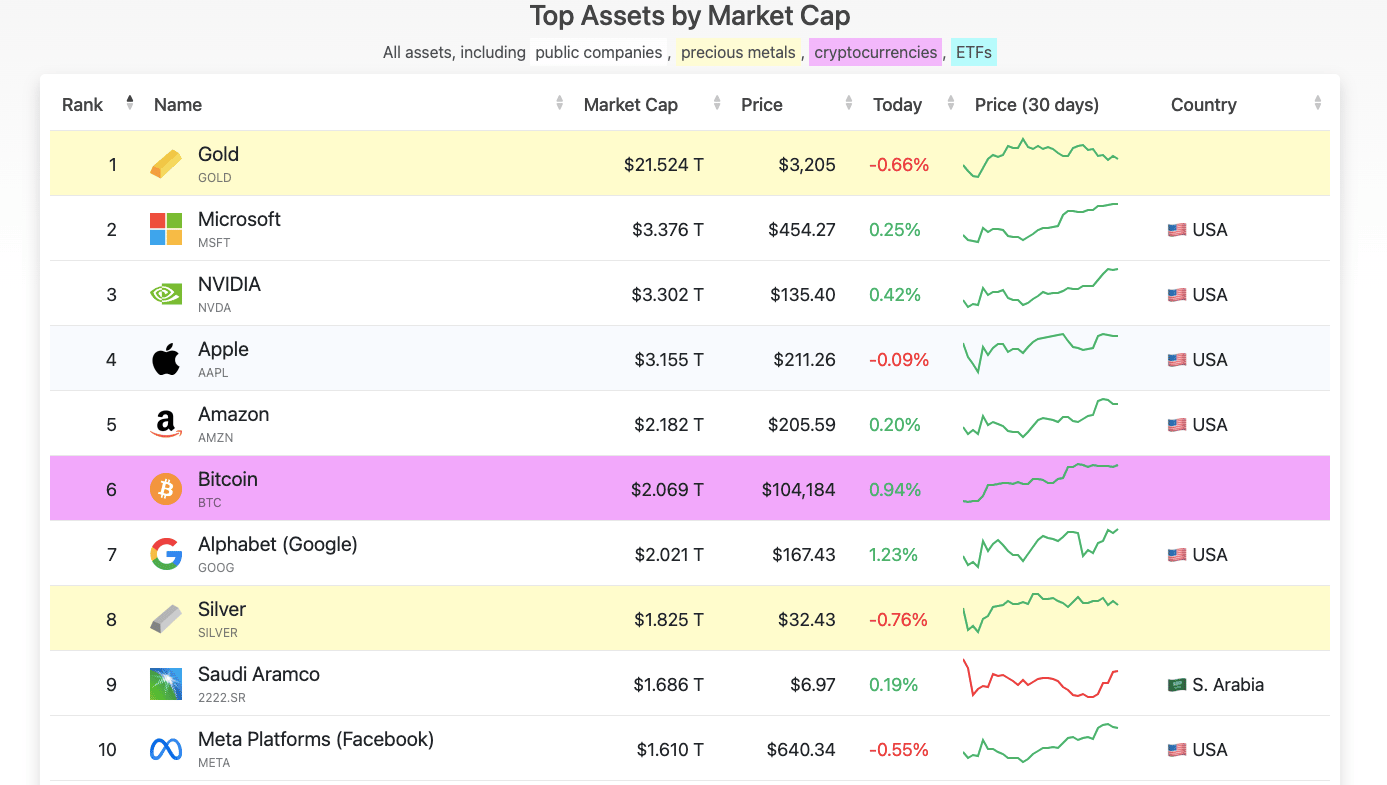The width and height of the screenshot is (1387, 785).
Task: Sort by Name using its sort arrows
Action: [559, 103]
